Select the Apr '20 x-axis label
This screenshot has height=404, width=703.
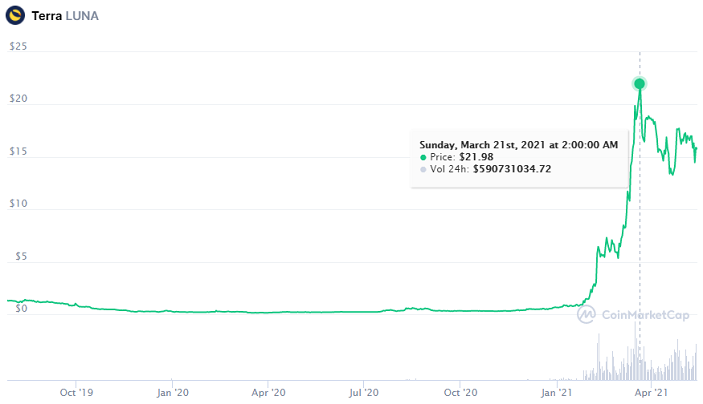tap(268, 393)
